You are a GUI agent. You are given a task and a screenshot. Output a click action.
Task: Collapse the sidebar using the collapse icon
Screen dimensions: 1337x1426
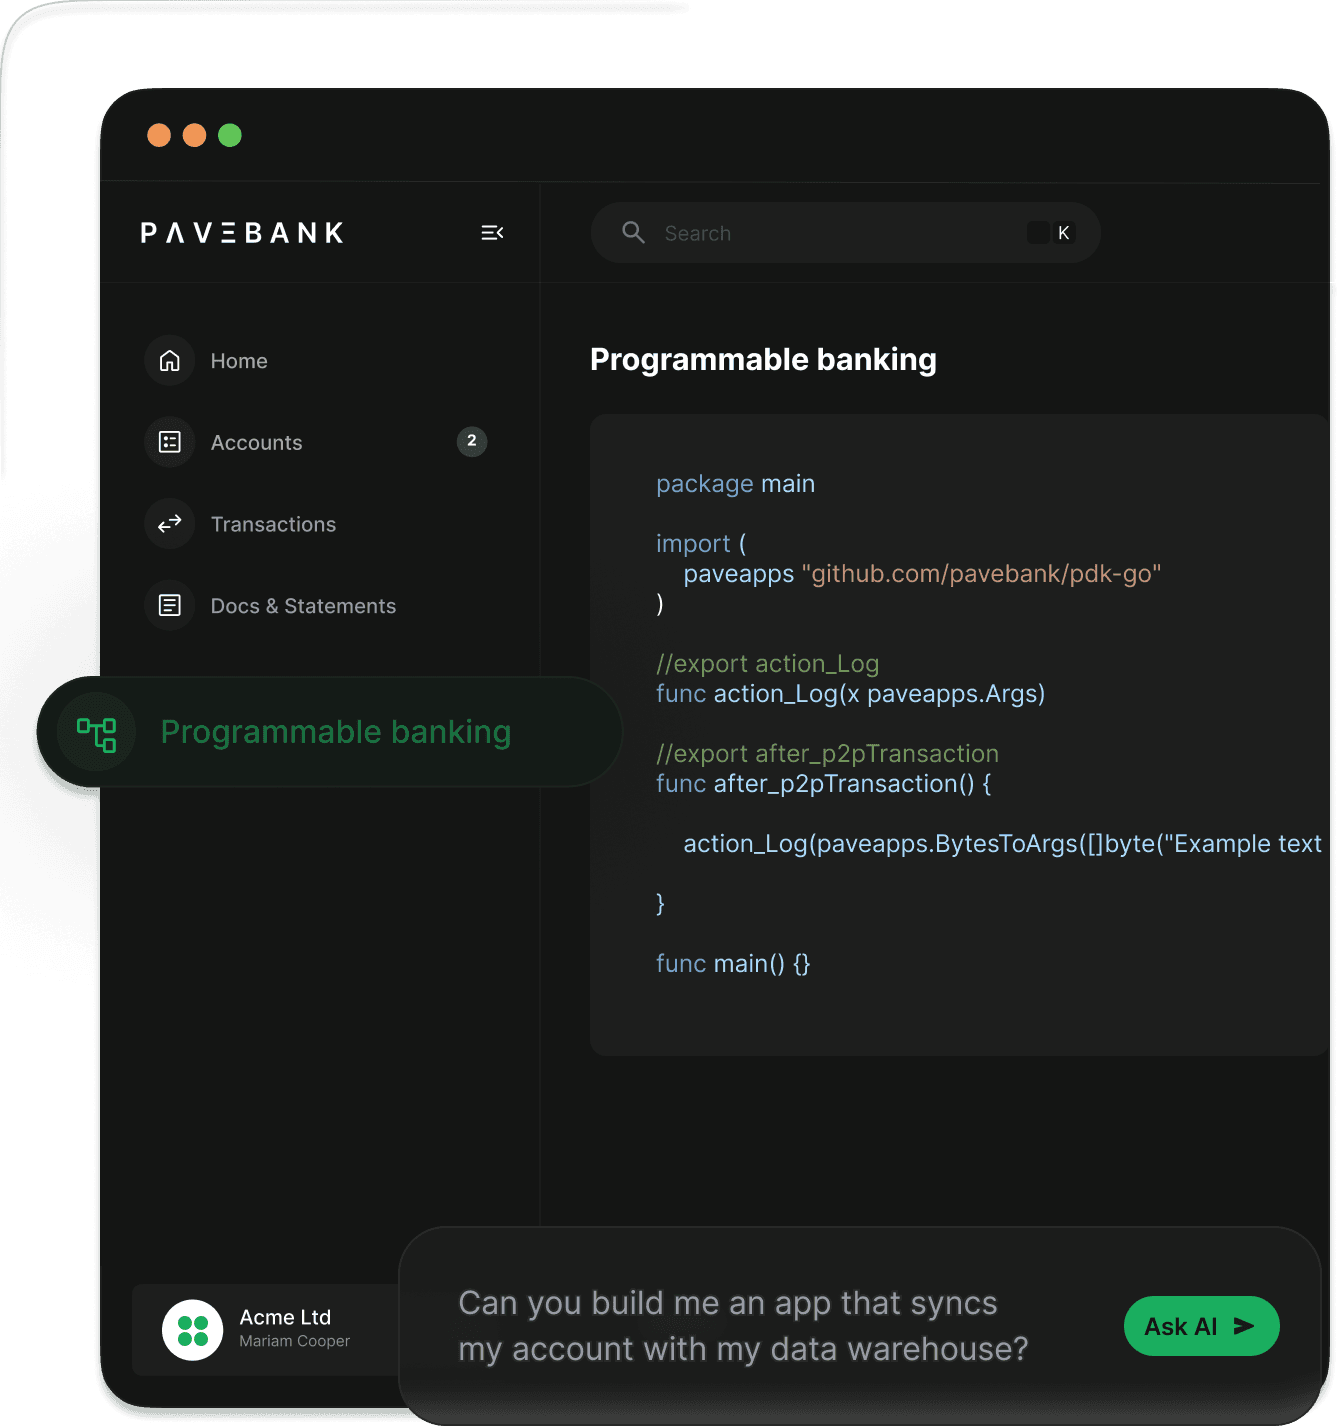point(492,232)
